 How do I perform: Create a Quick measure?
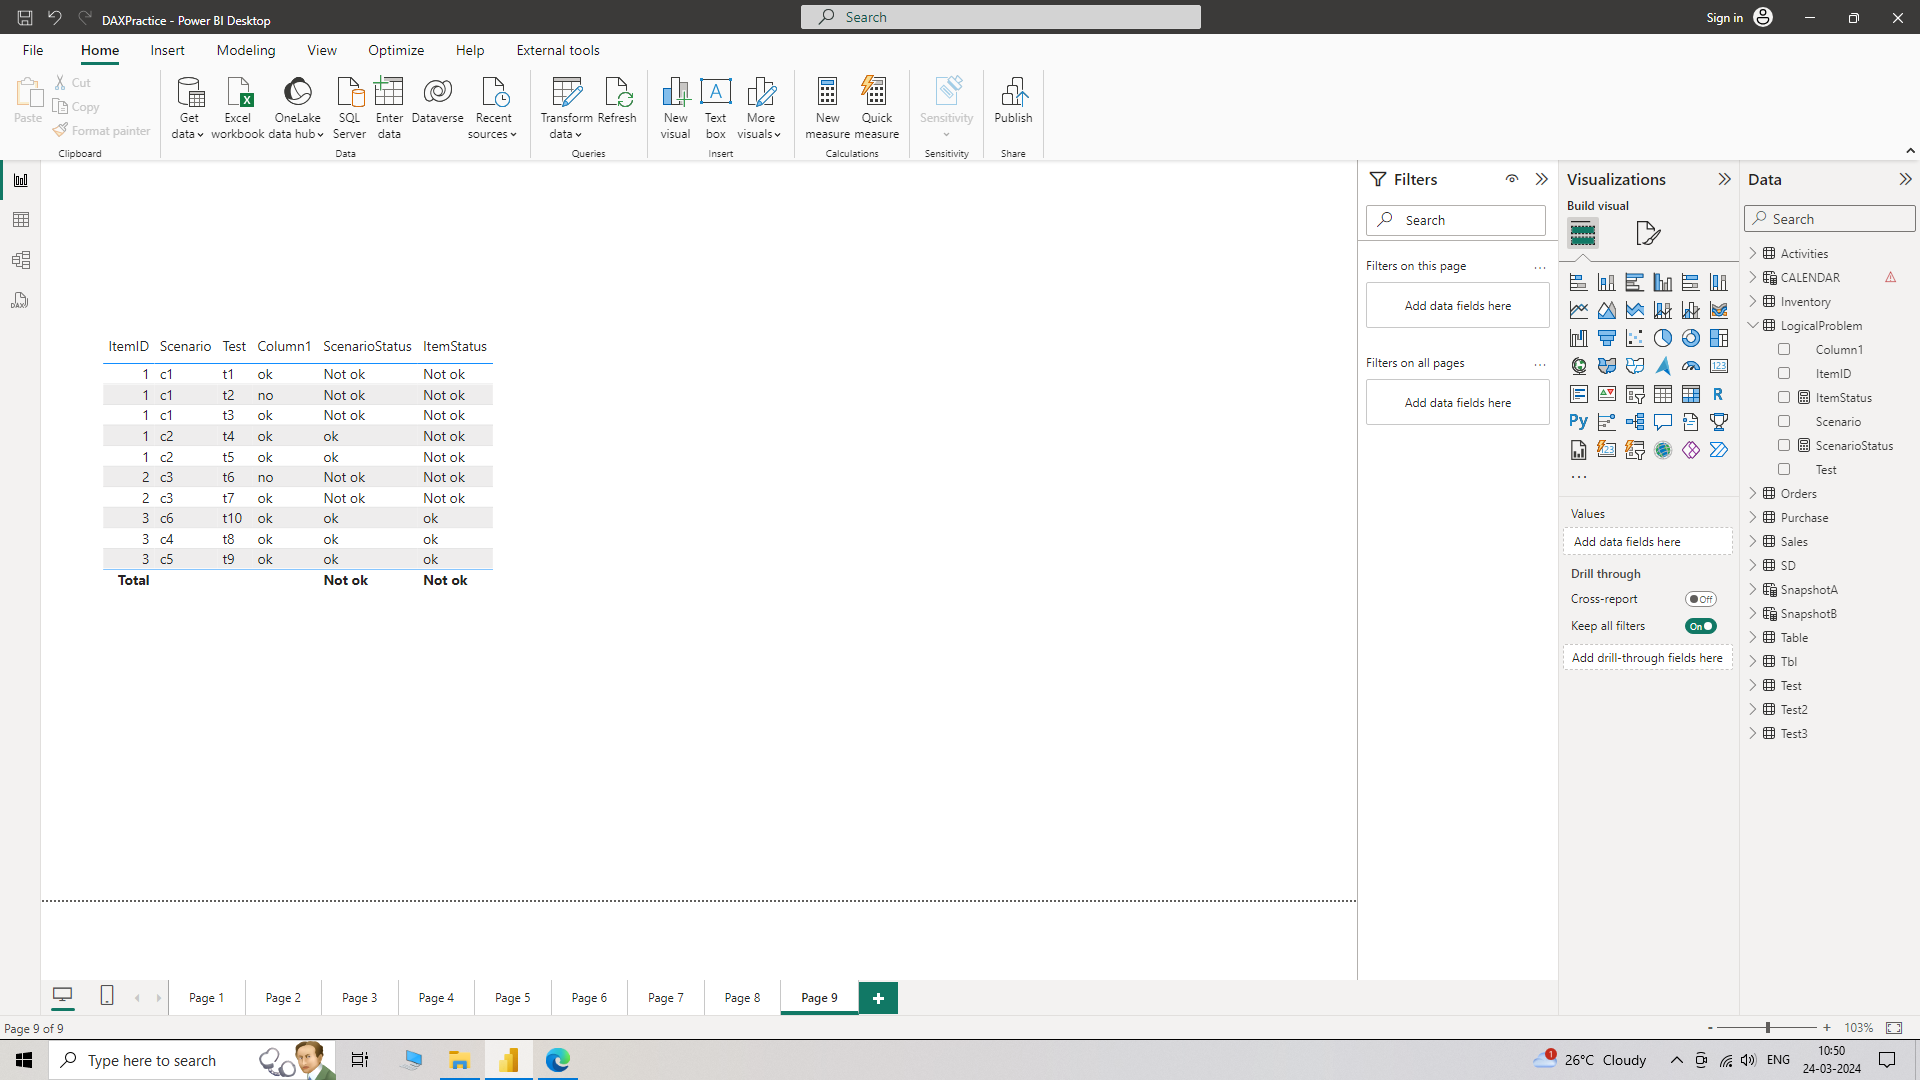click(x=876, y=108)
